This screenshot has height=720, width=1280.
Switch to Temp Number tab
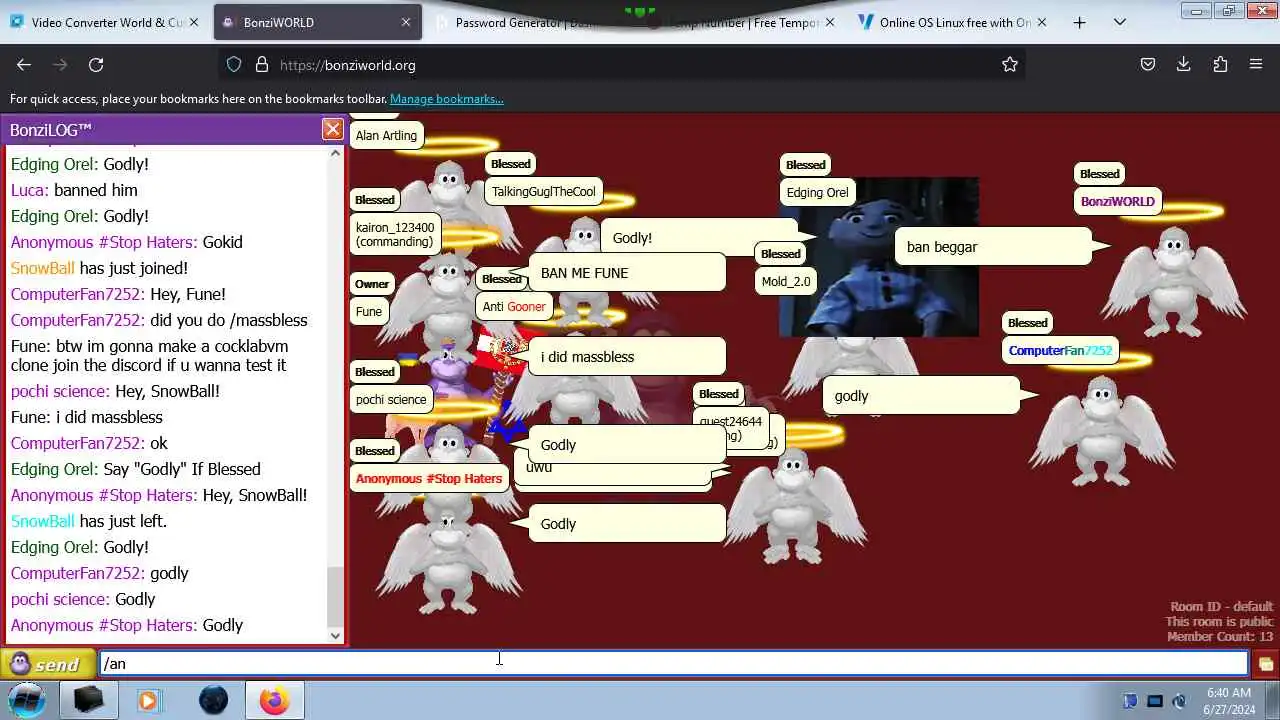point(745,22)
